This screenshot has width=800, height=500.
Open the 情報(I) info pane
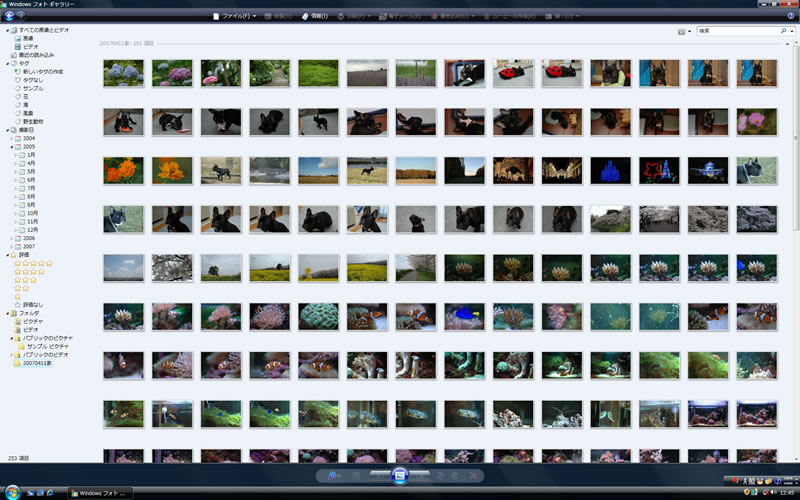[x=315, y=16]
